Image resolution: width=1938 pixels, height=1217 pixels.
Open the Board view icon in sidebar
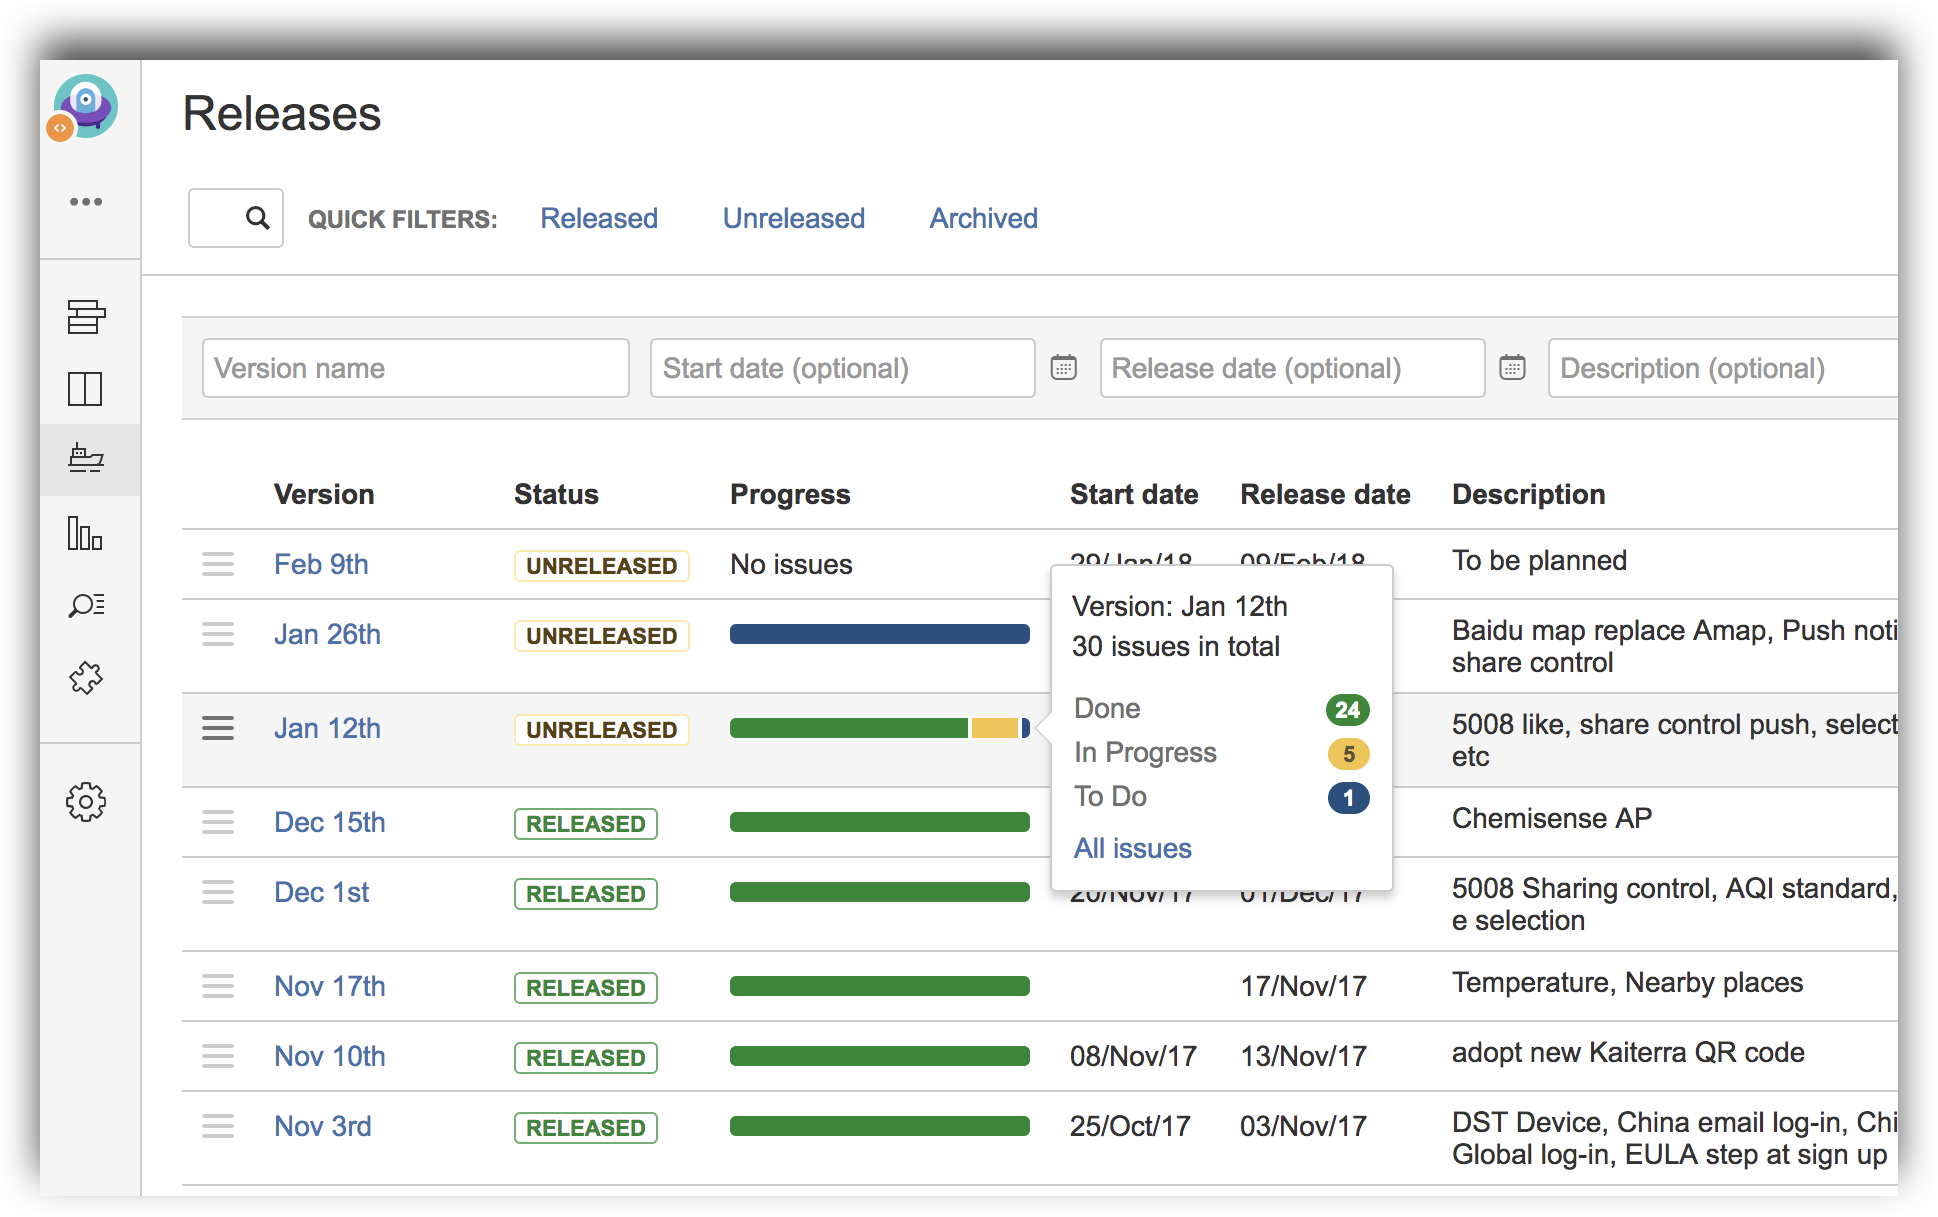86,389
